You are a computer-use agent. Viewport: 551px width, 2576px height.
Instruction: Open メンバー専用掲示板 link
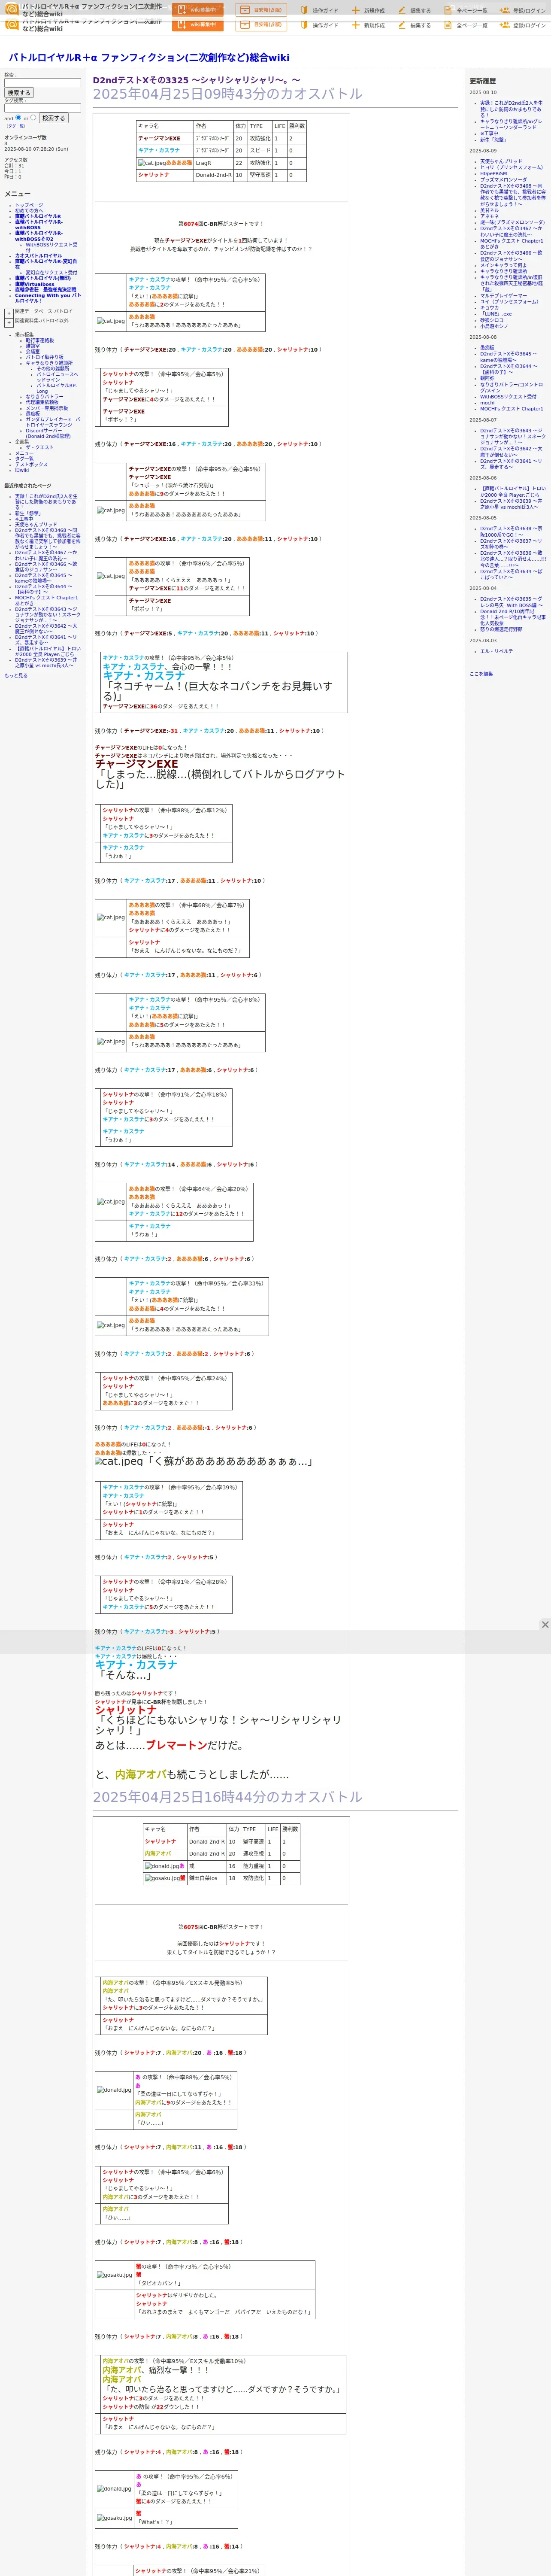pos(47,408)
